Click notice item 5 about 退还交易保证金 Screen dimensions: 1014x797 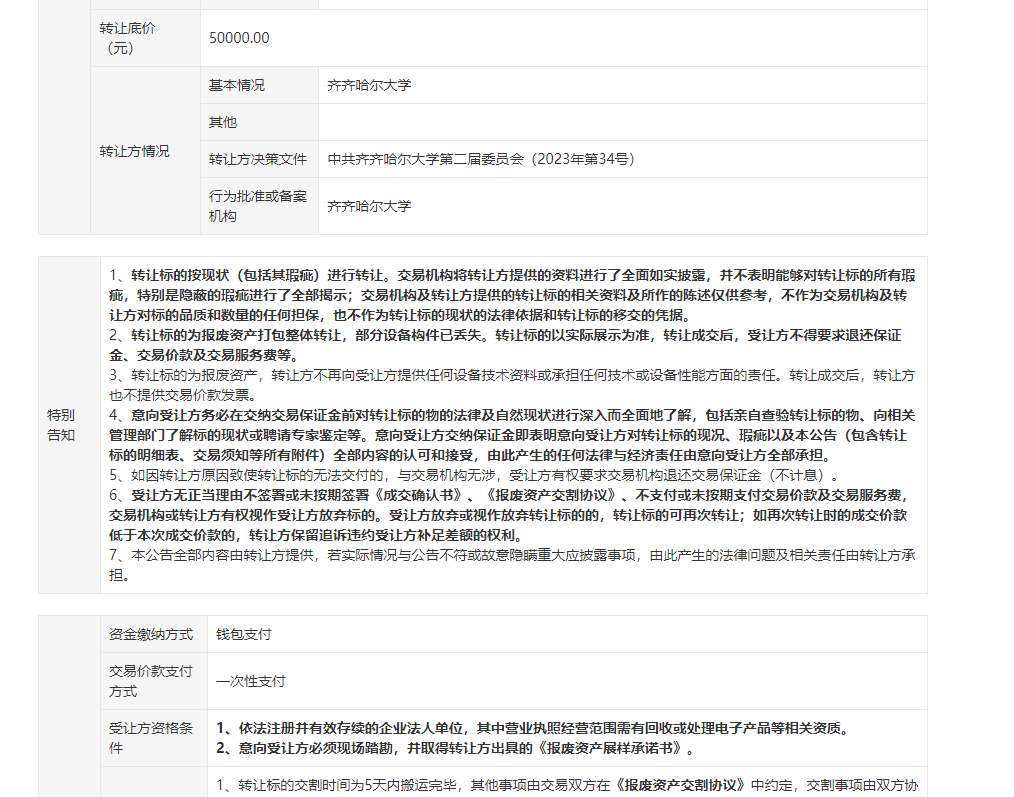pos(476,475)
